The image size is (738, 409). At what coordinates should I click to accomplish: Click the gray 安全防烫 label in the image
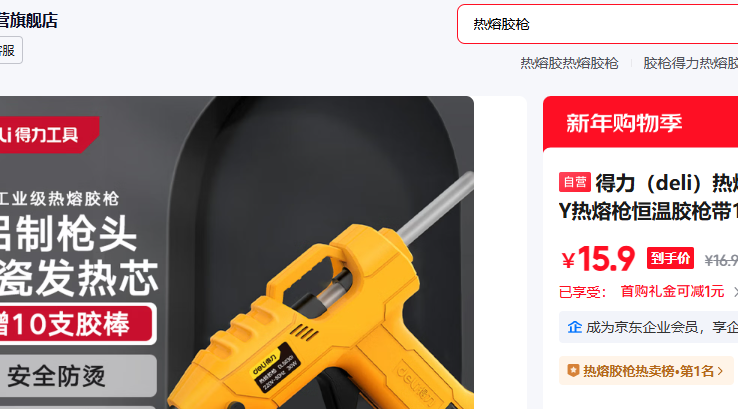tap(77, 376)
